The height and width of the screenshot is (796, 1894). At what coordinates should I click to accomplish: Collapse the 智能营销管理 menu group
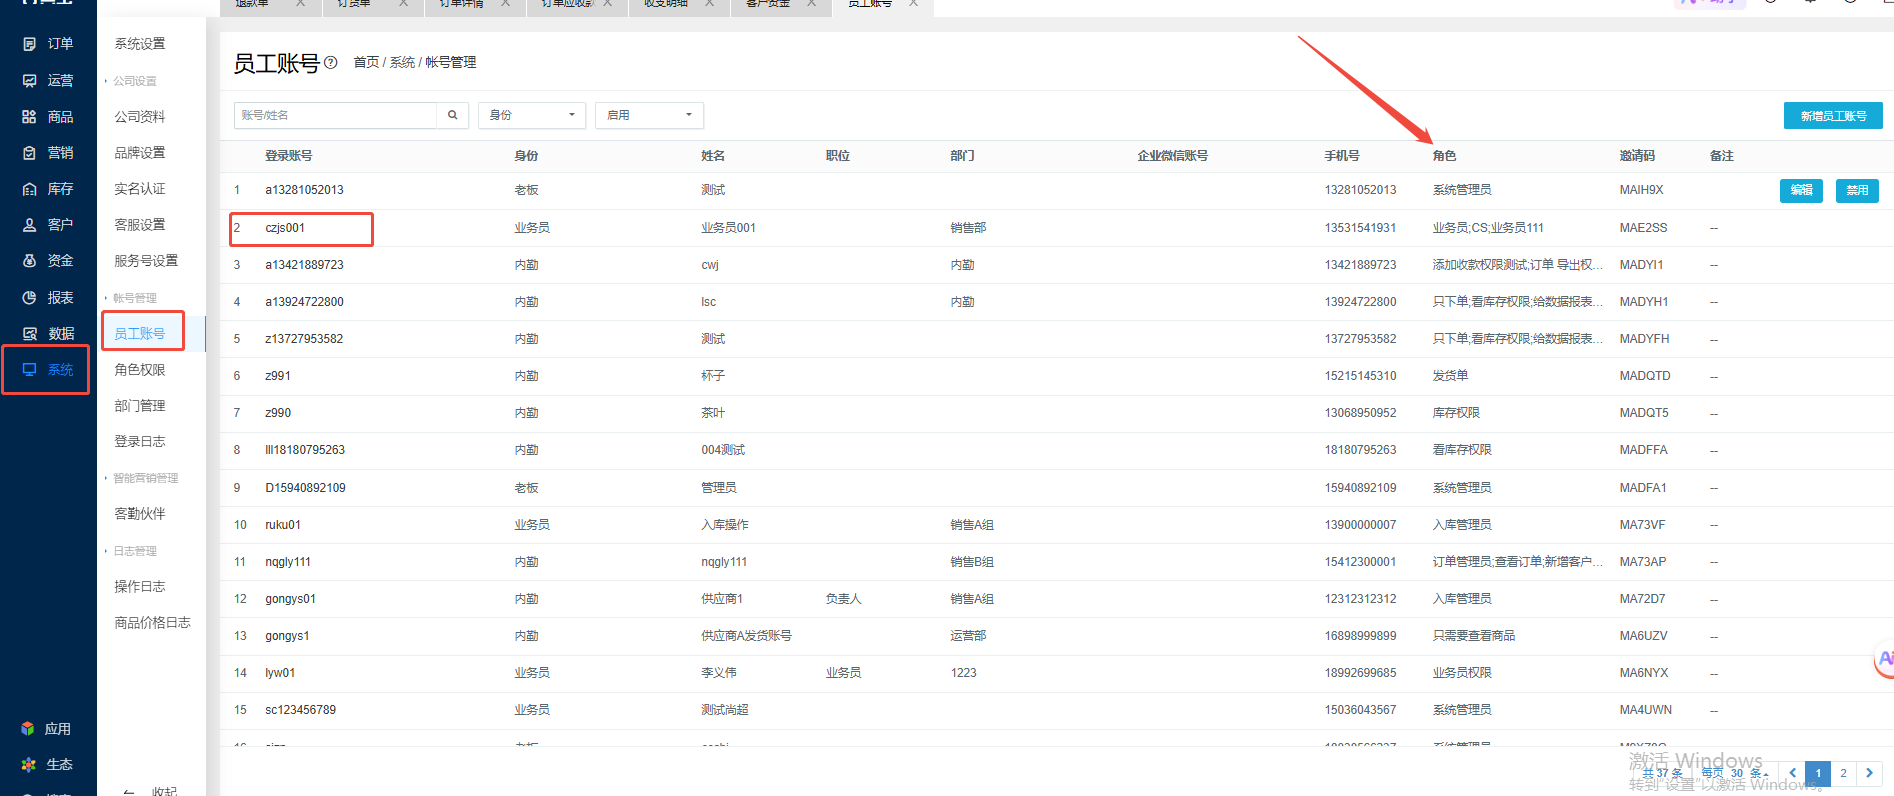tap(142, 478)
